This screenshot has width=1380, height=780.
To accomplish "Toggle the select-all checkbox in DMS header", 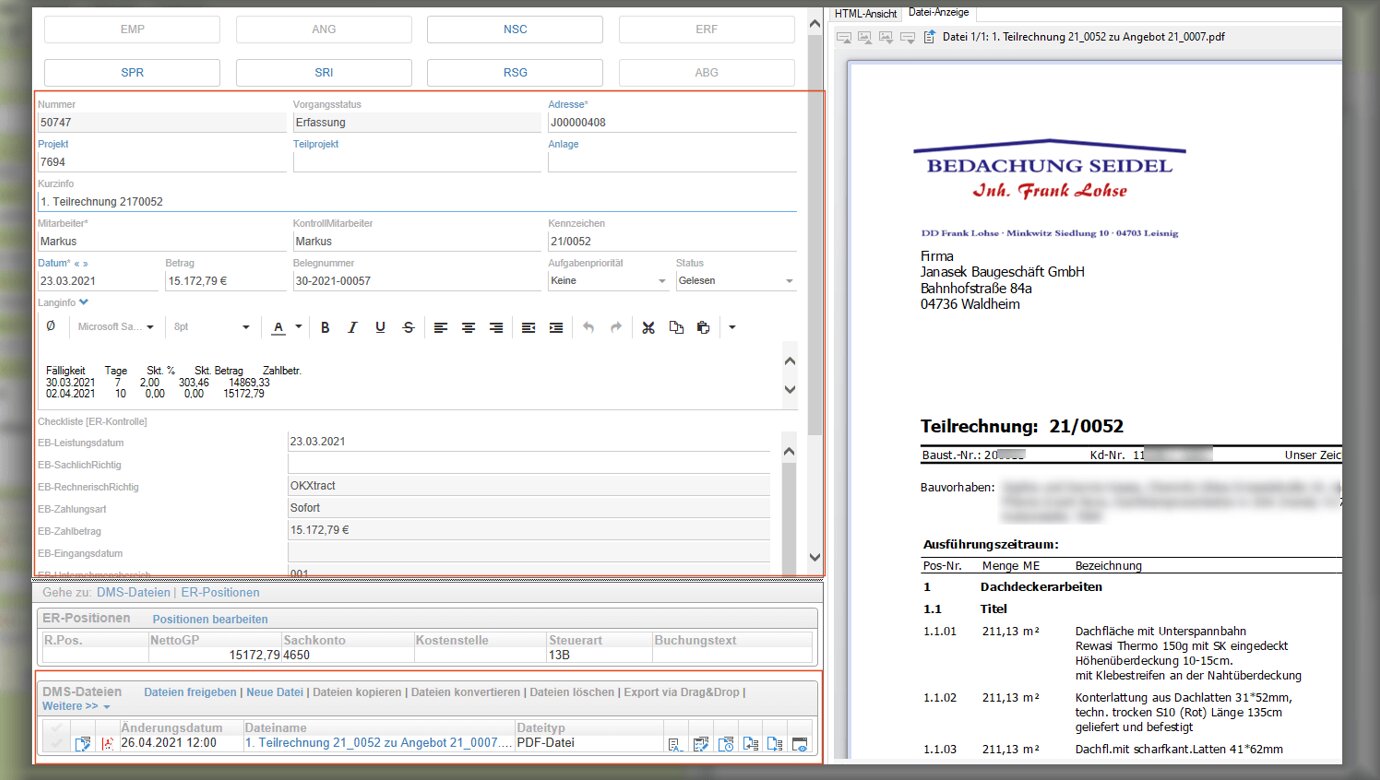I will point(56,728).
